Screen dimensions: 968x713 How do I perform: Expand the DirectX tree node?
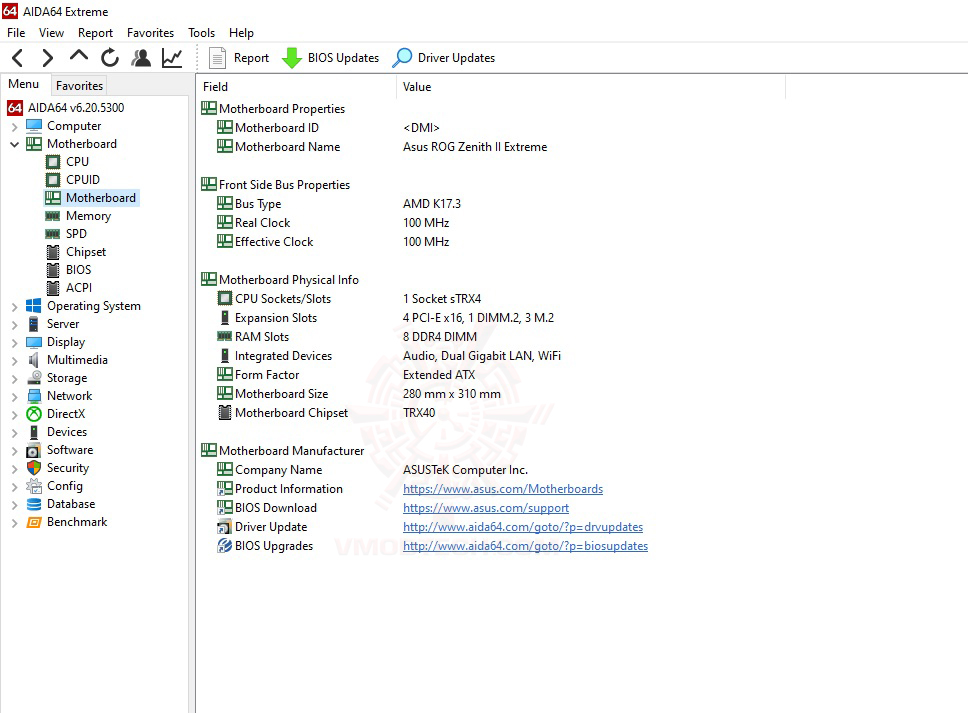(14, 415)
